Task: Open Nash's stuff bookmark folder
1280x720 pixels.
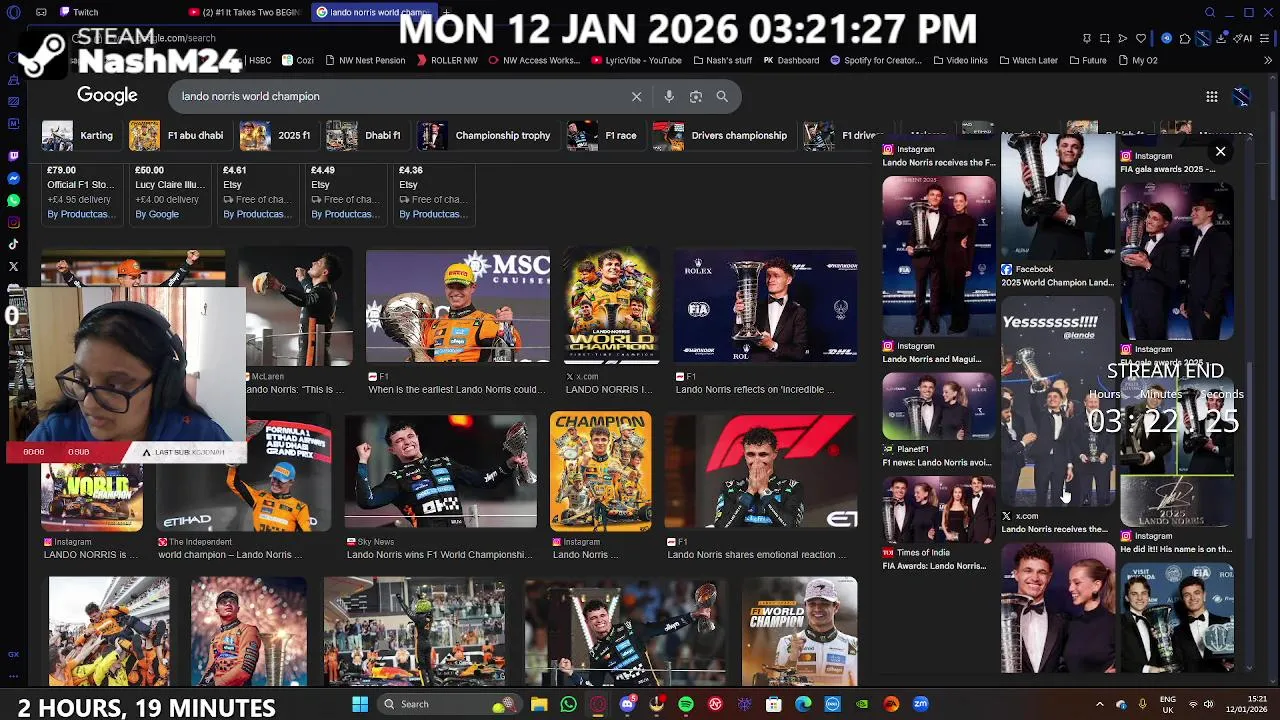Action: point(723,60)
